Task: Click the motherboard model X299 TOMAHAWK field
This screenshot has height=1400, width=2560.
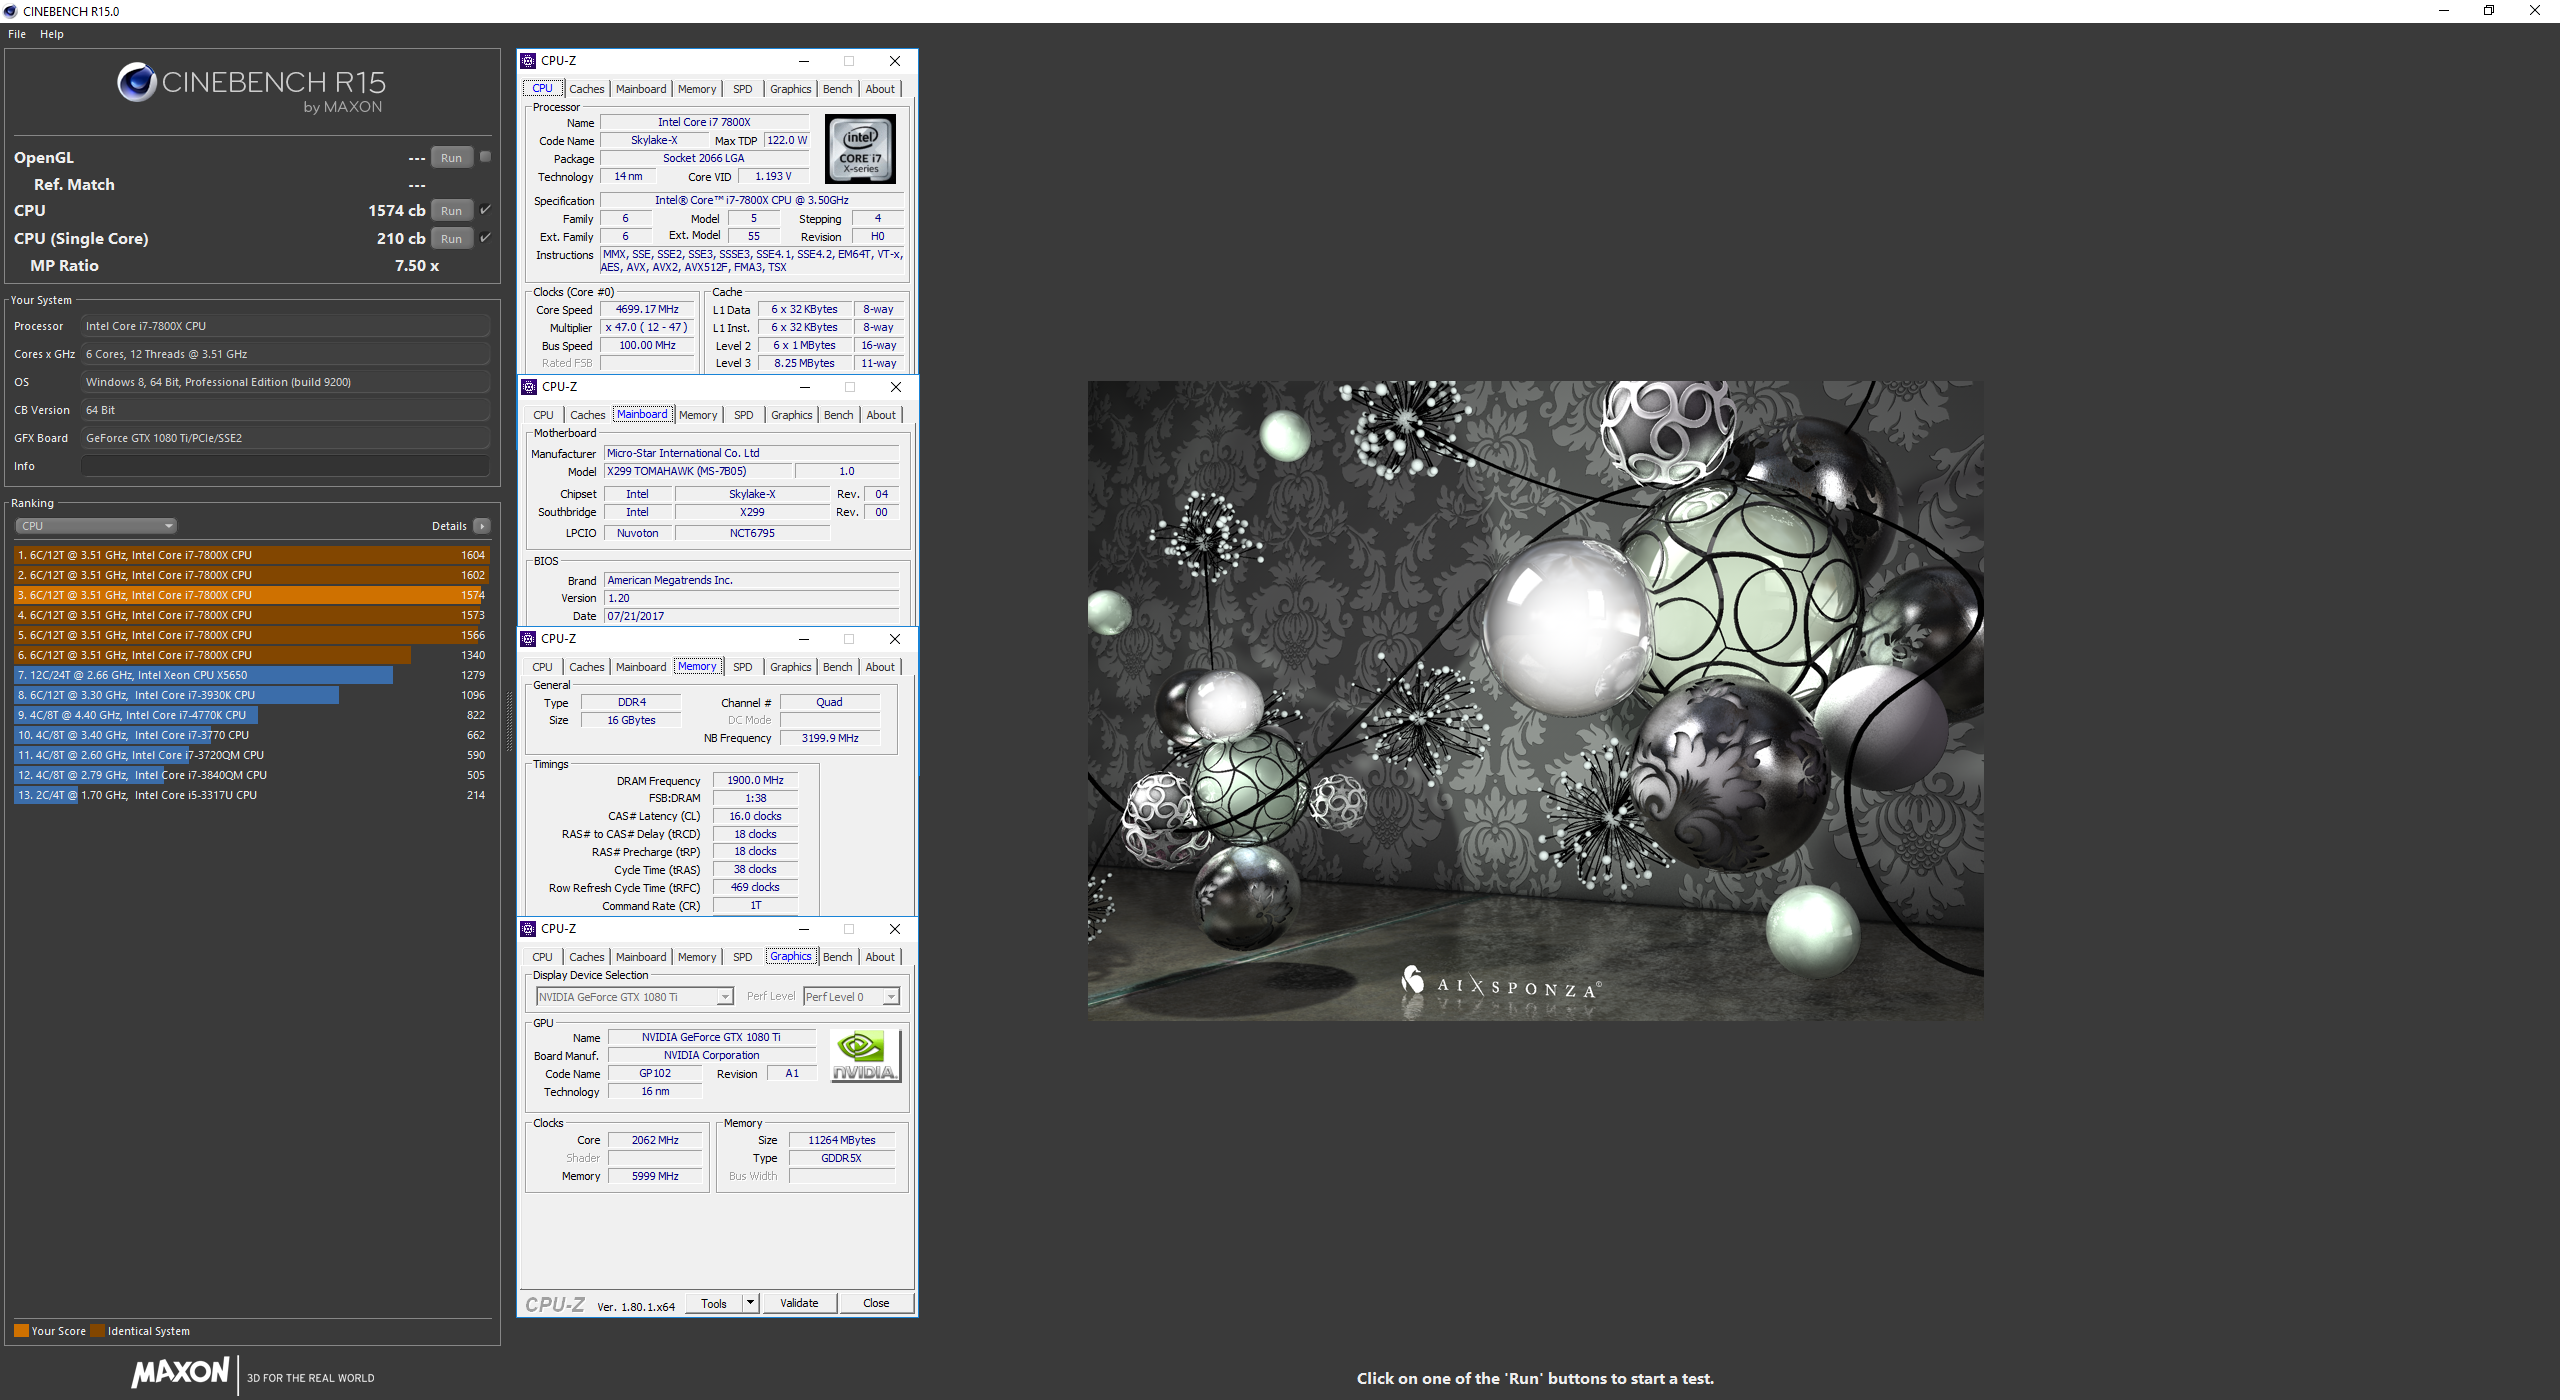Action: click(698, 471)
